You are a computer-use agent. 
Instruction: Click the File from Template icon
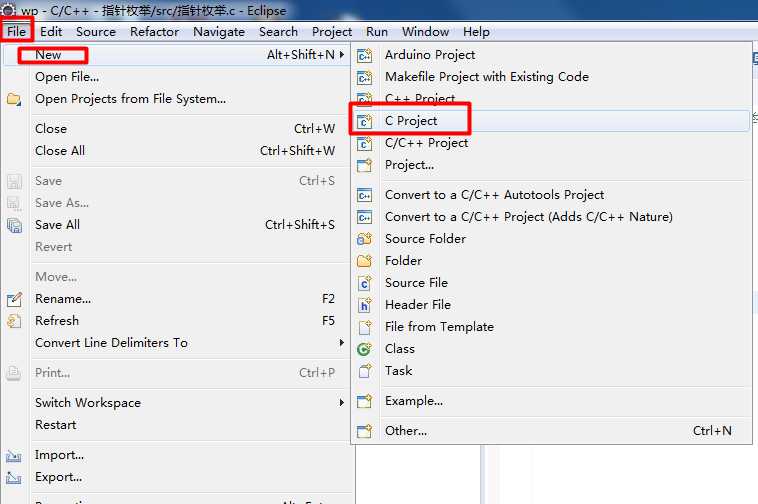tap(364, 327)
